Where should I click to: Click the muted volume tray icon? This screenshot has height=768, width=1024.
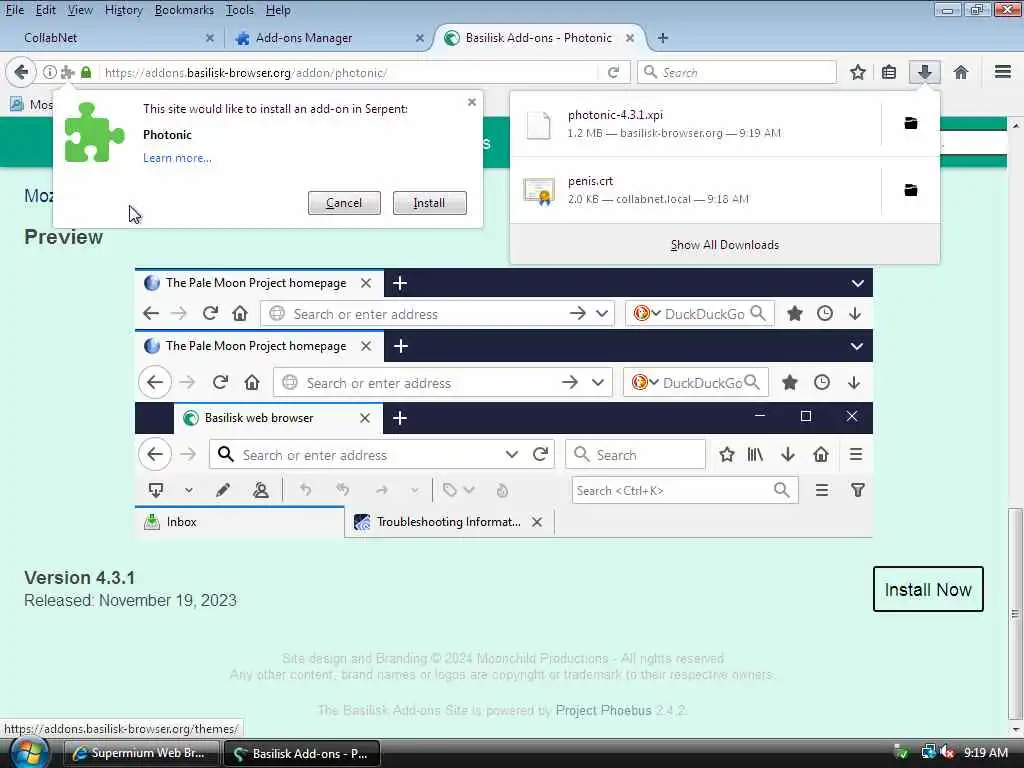tap(948, 753)
